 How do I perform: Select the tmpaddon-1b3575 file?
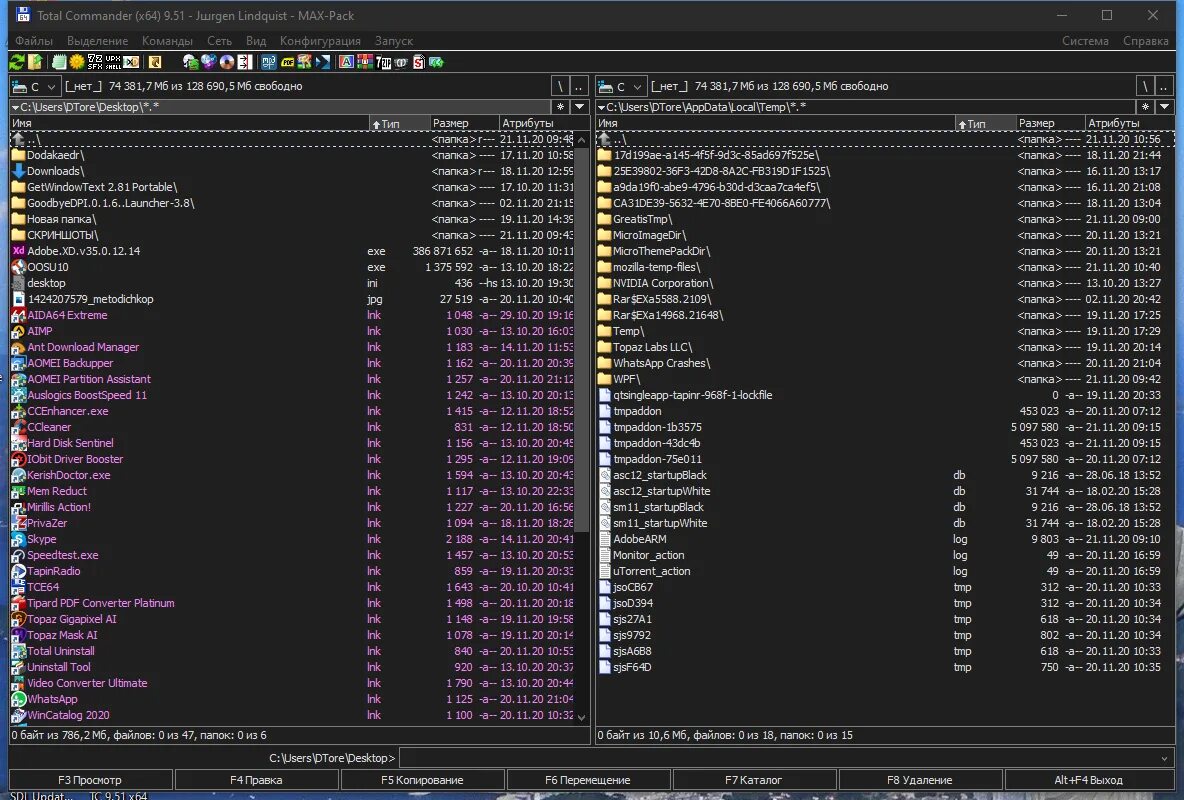[885, 428]
